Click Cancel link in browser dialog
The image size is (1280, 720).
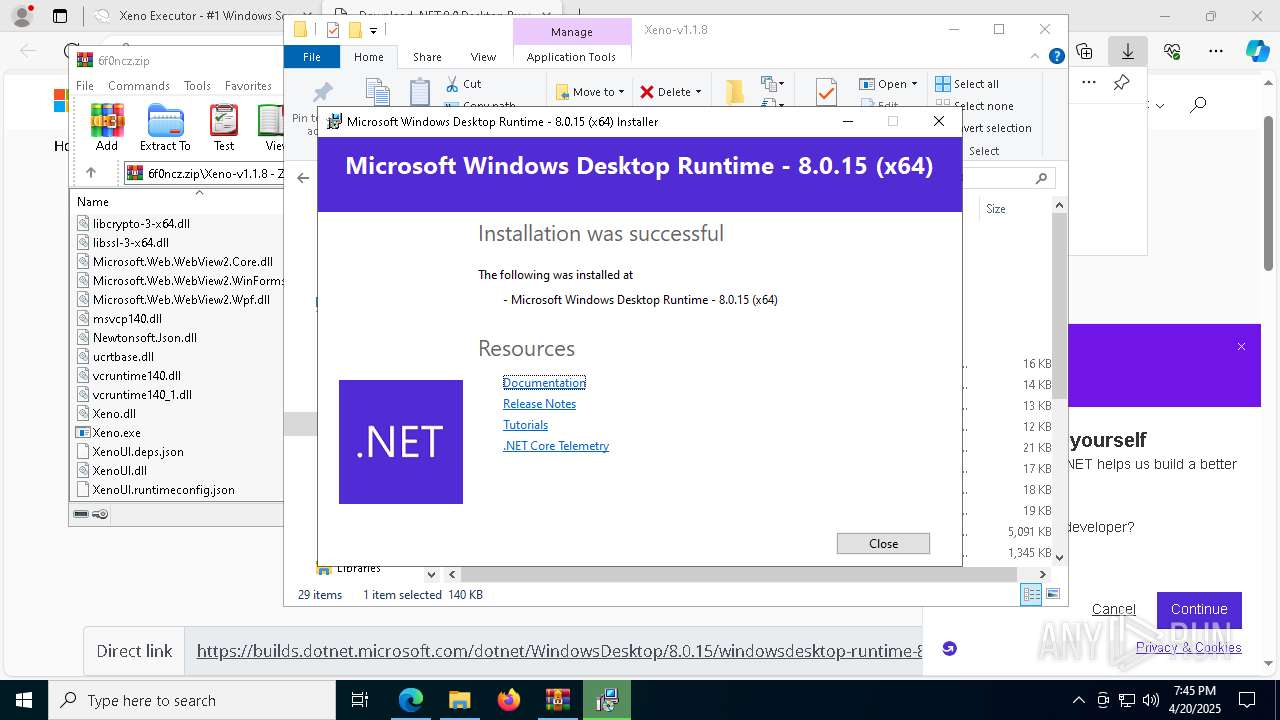pyautogui.click(x=1113, y=609)
